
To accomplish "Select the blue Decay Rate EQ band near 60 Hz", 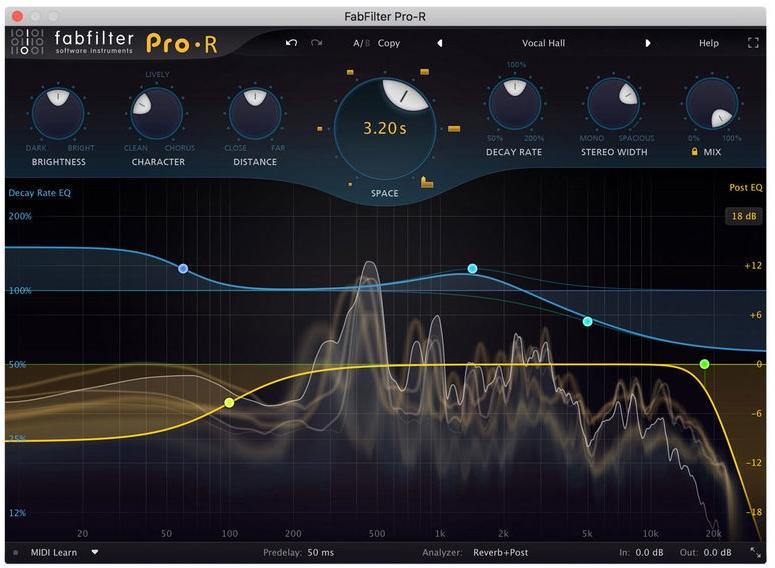I will (x=183, y=269).
